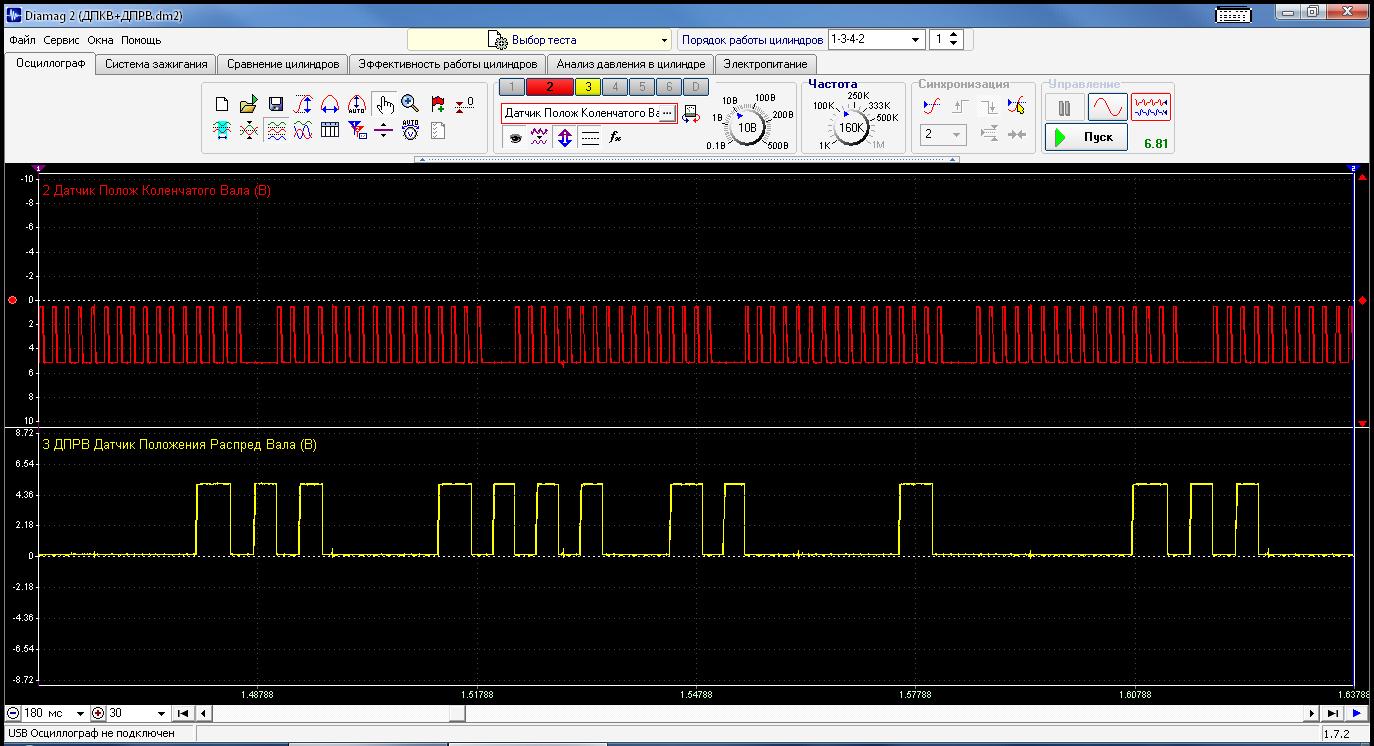1374x746 pixels.
Task: Click the cyan waveform measurement icon
Action: [x=222, y=130]
